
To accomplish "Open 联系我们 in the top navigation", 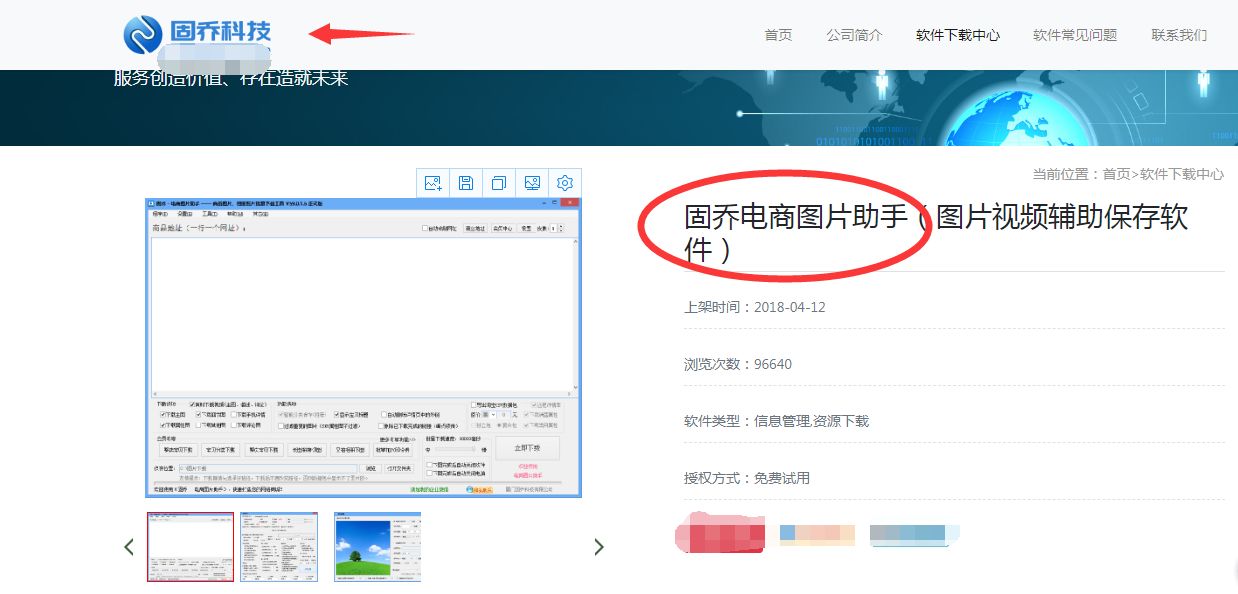I will click(x=1179, y=35).
